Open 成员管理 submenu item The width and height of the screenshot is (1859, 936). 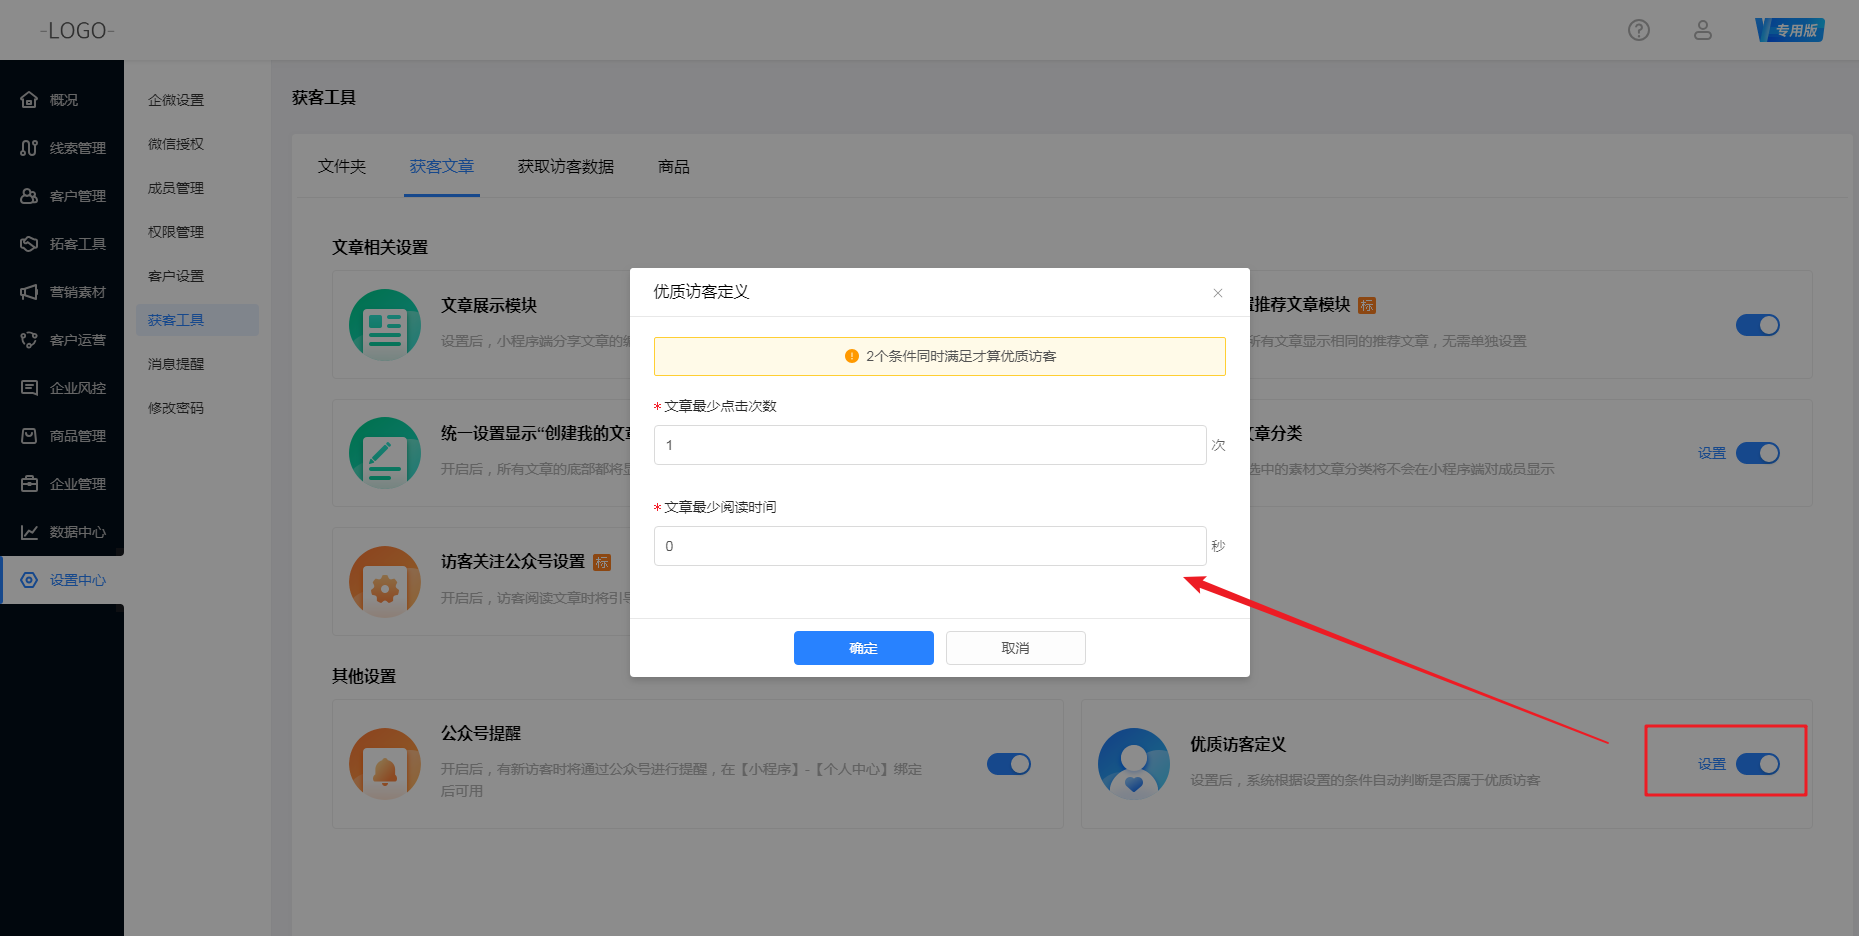pos(176,188)
